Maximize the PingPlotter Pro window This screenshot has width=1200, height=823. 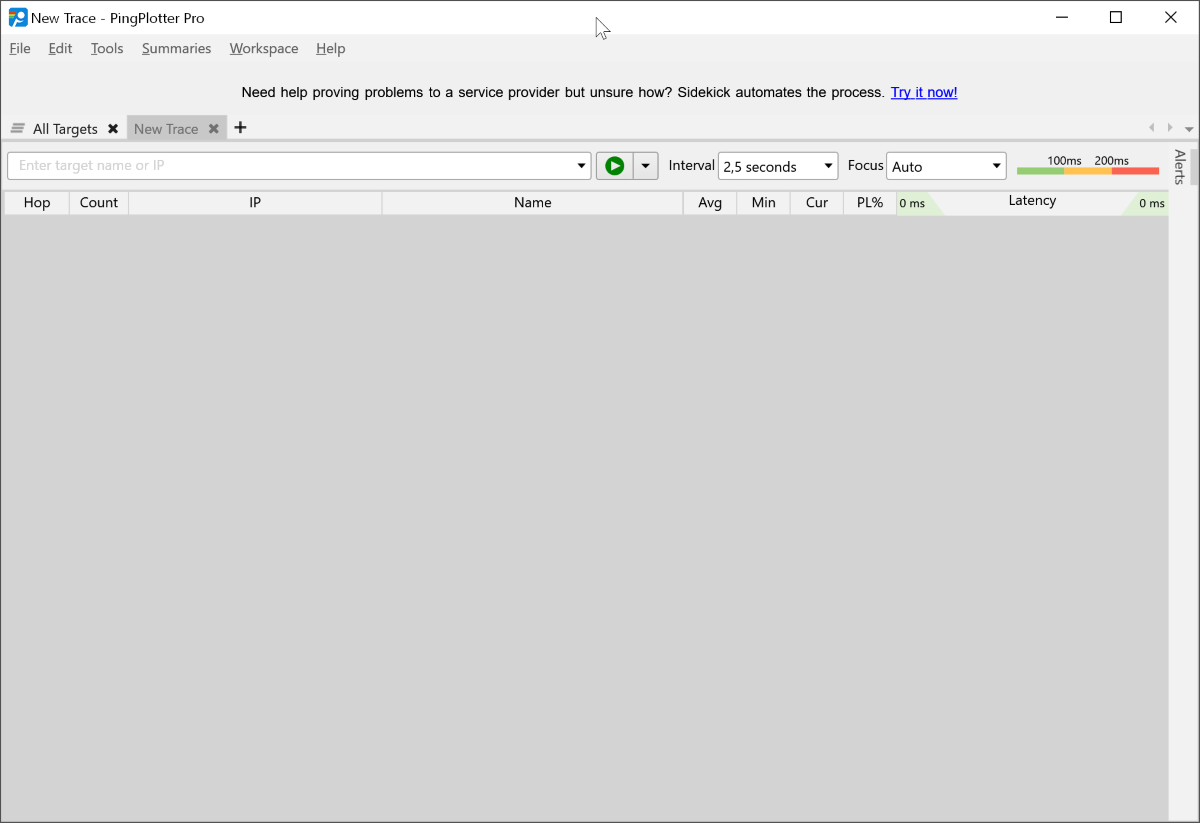coord(1116,17)
